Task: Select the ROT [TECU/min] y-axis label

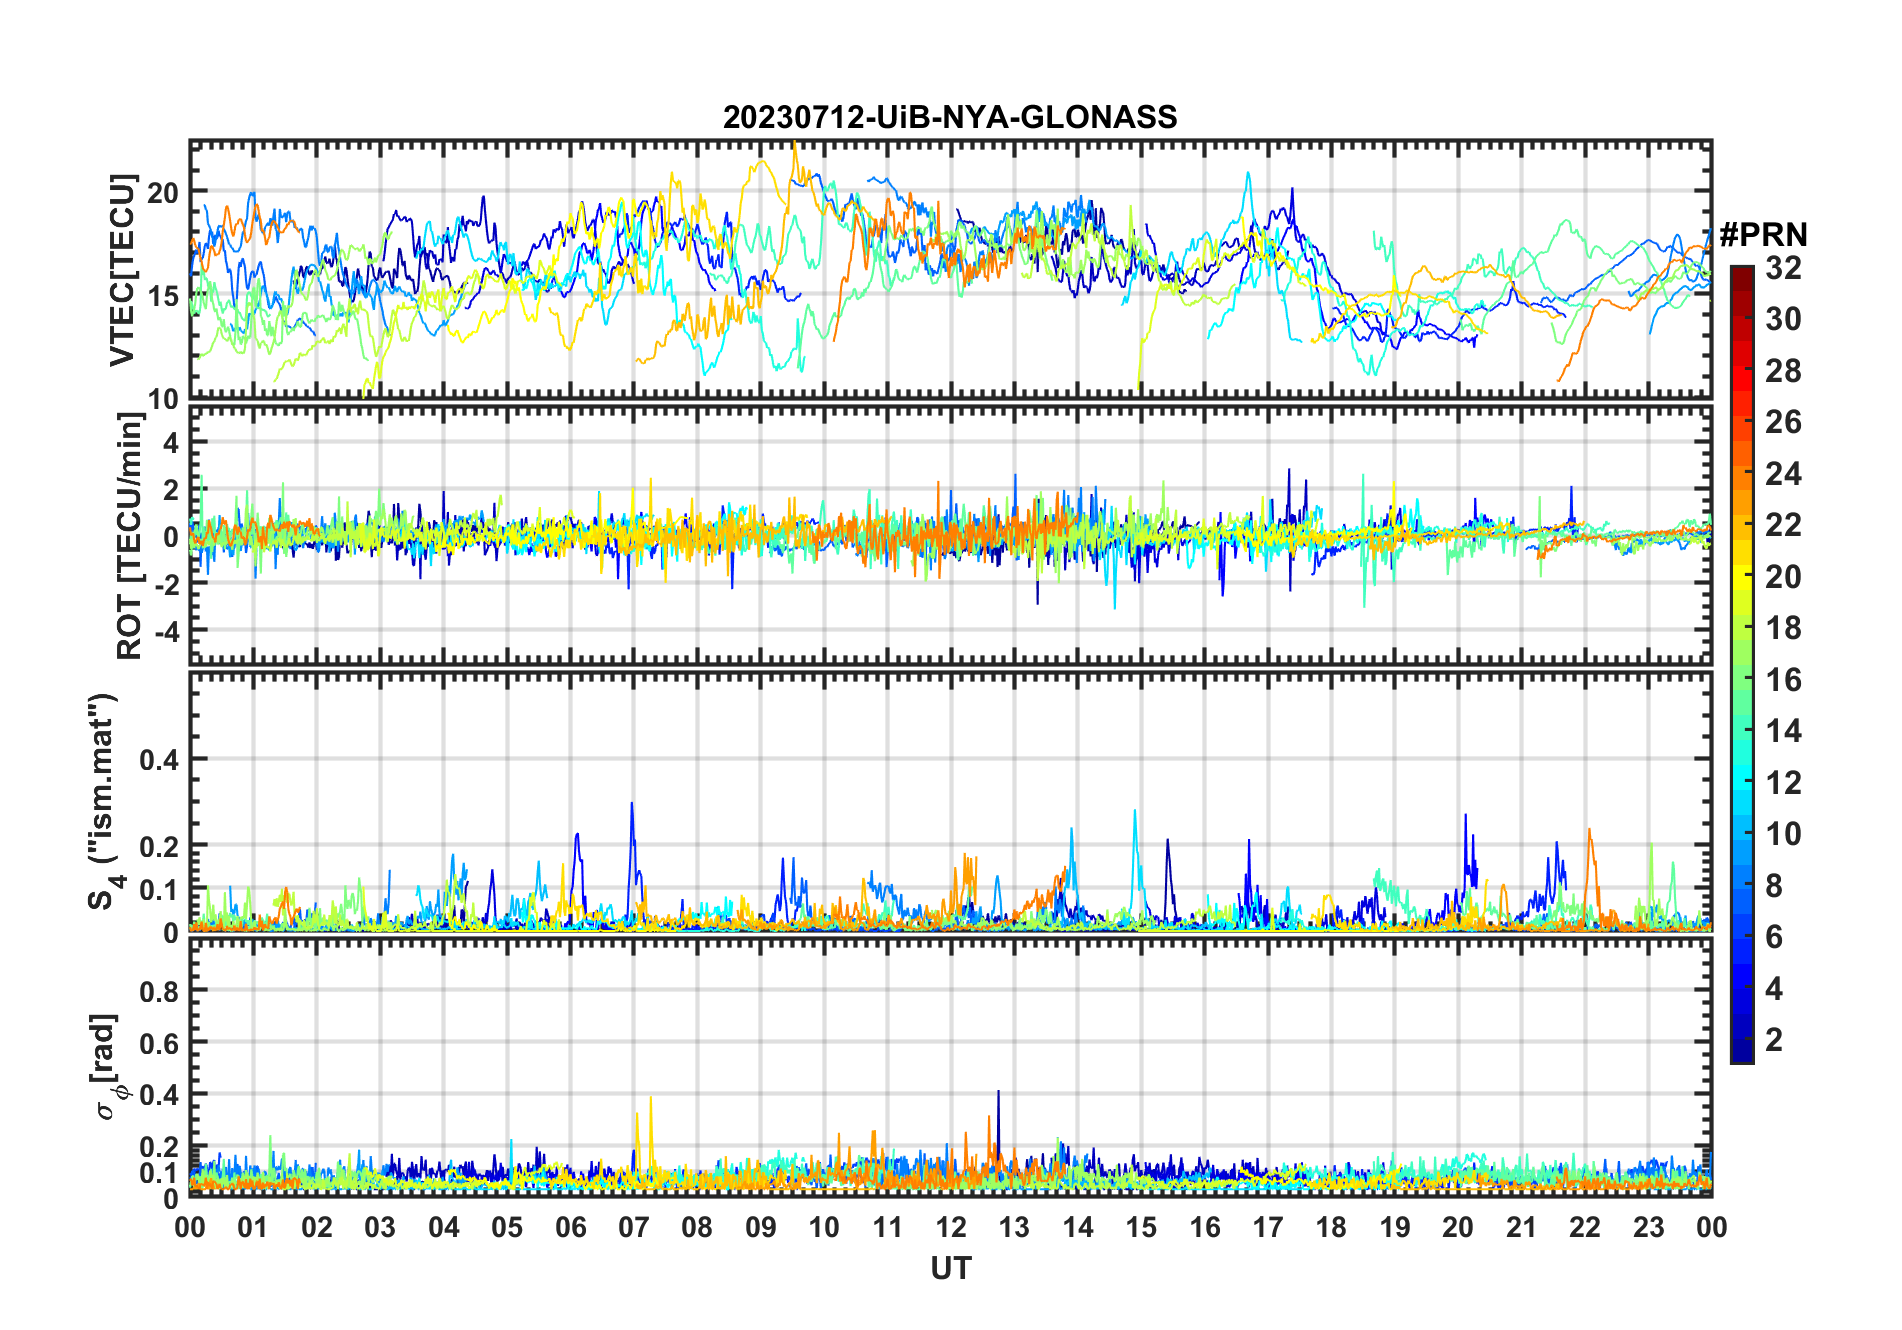Action: 131,536
